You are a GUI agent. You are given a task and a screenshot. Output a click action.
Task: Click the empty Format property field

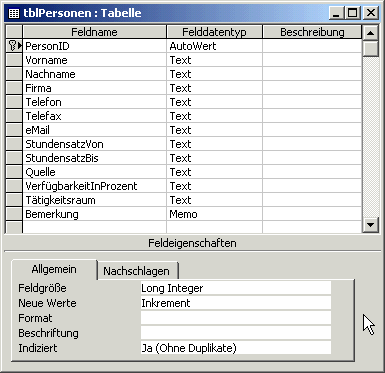point(236,318)
